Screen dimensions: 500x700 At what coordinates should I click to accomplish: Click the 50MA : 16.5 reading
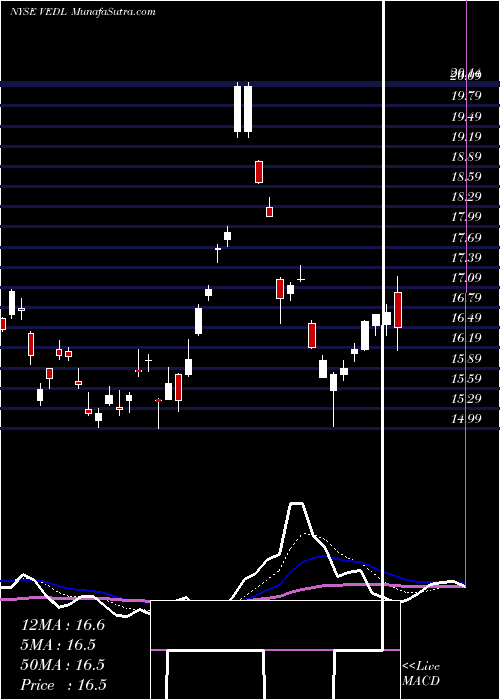coord(63,665)
